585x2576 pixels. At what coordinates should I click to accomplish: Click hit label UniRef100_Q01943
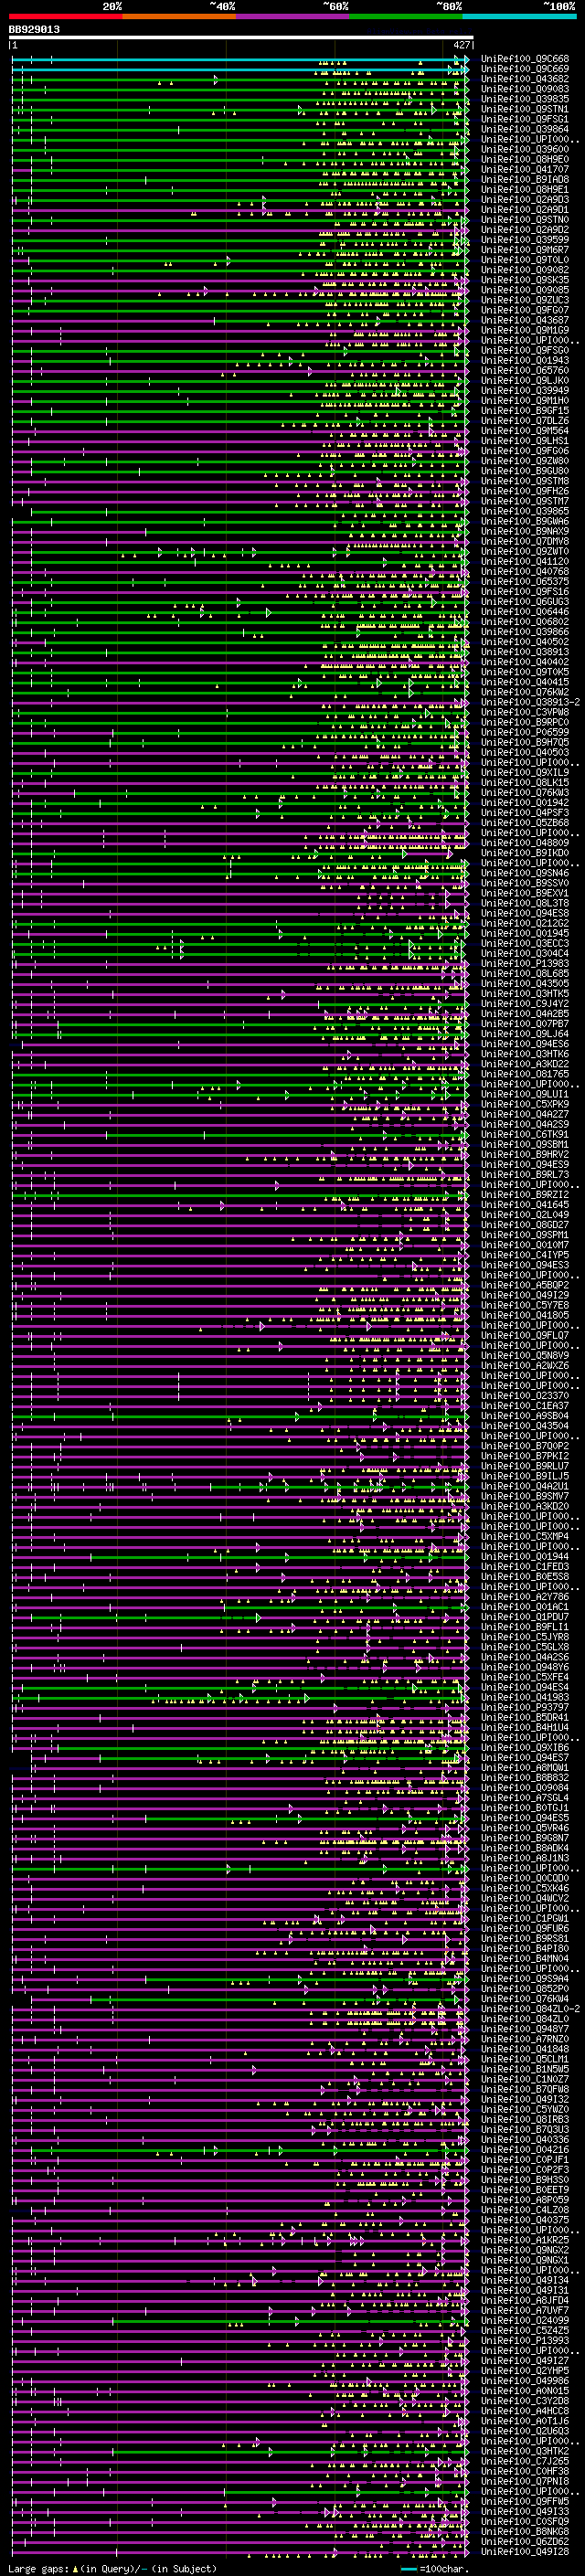[525, 360]
